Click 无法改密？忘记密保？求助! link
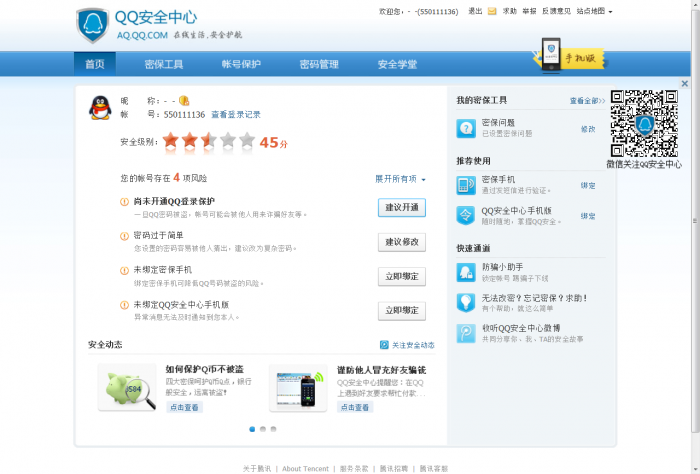The image size is (700, 474). pos(534,298)
